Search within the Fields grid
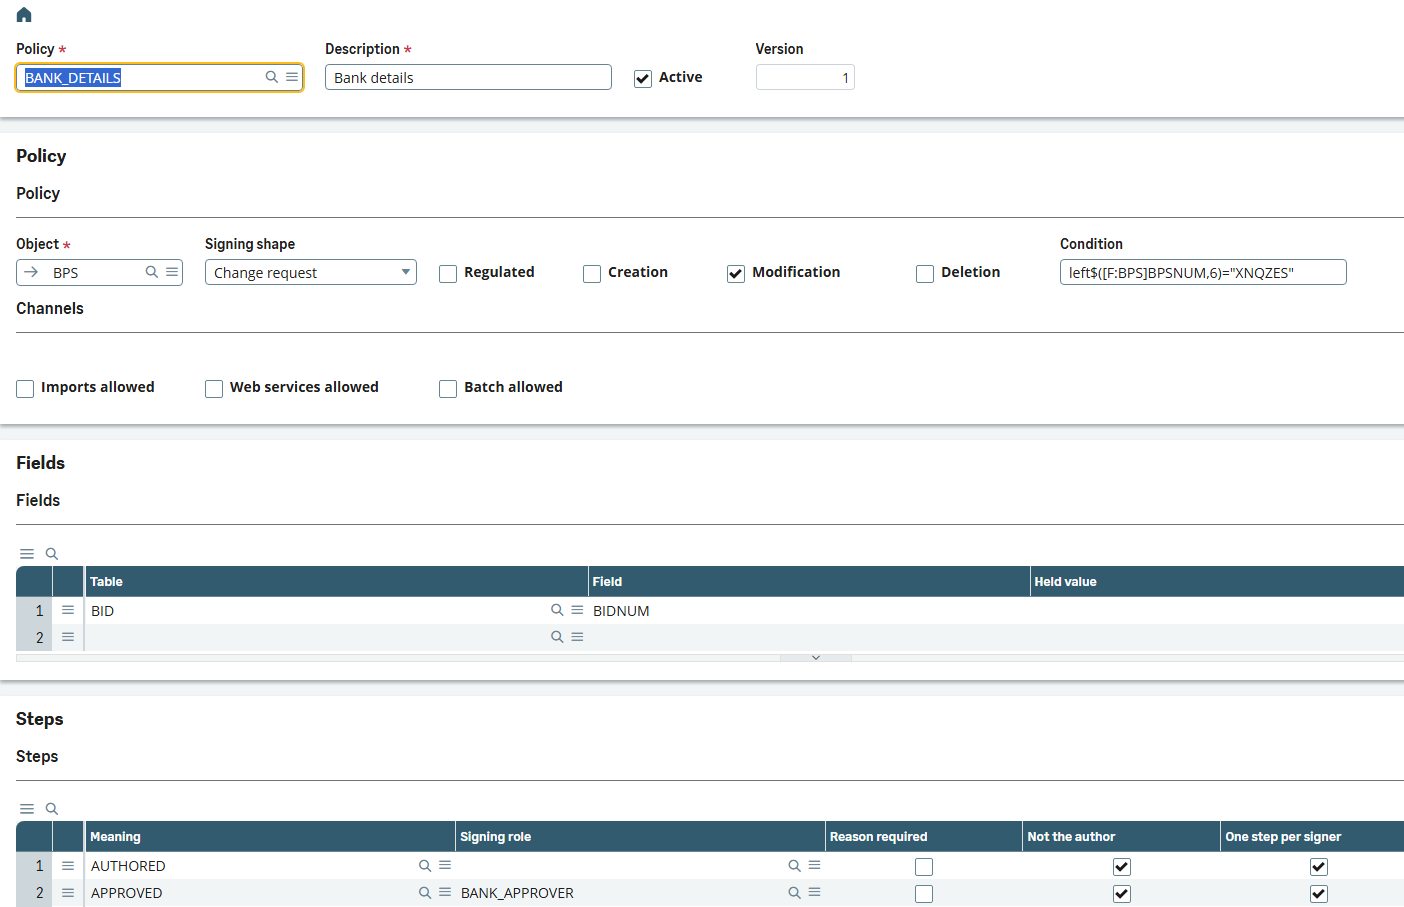The width and height of the screenshot is (1404, 907). click(x=52, y=554)
